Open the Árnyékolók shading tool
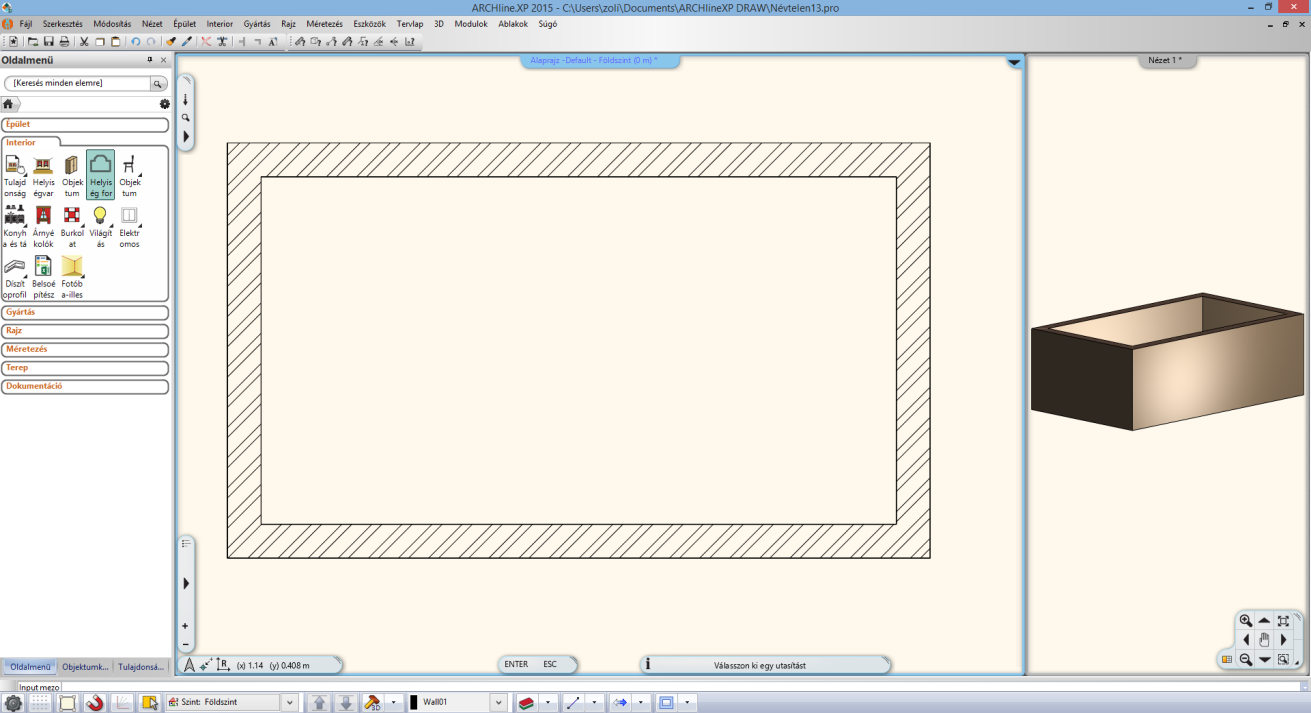The image size is (1311, 713). (43, 226)
